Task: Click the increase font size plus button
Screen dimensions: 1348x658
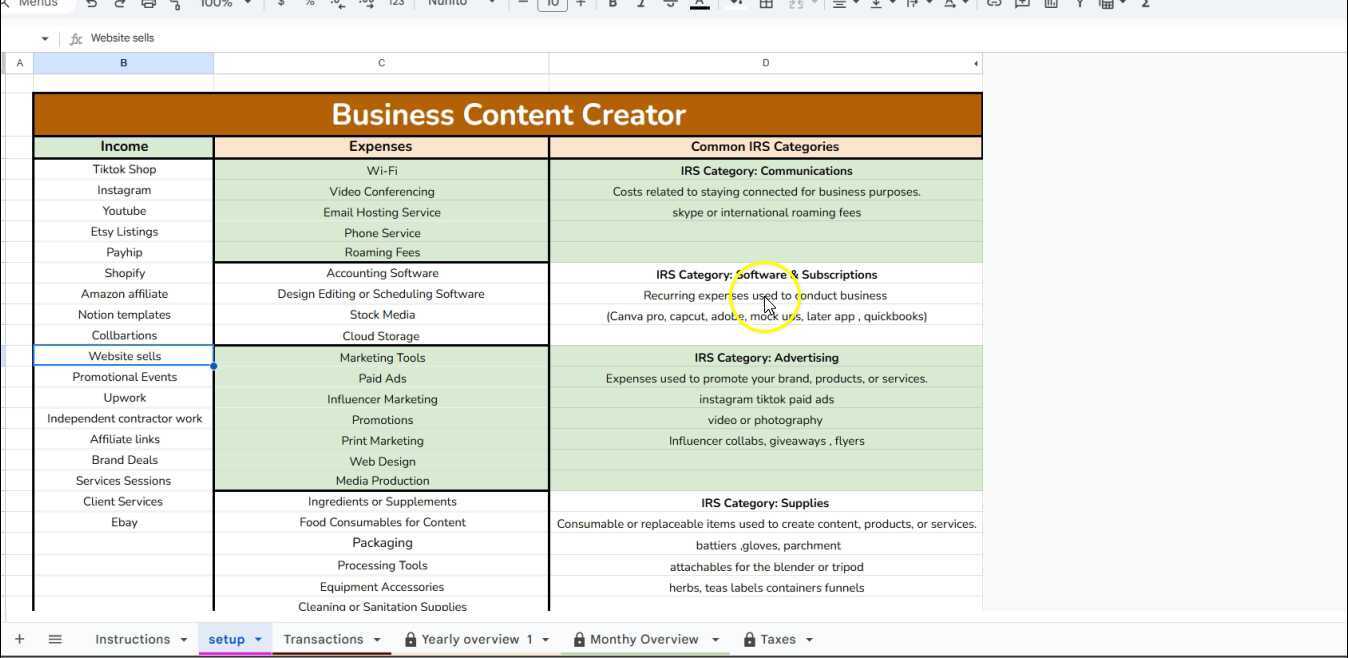Action: (580, 4)
